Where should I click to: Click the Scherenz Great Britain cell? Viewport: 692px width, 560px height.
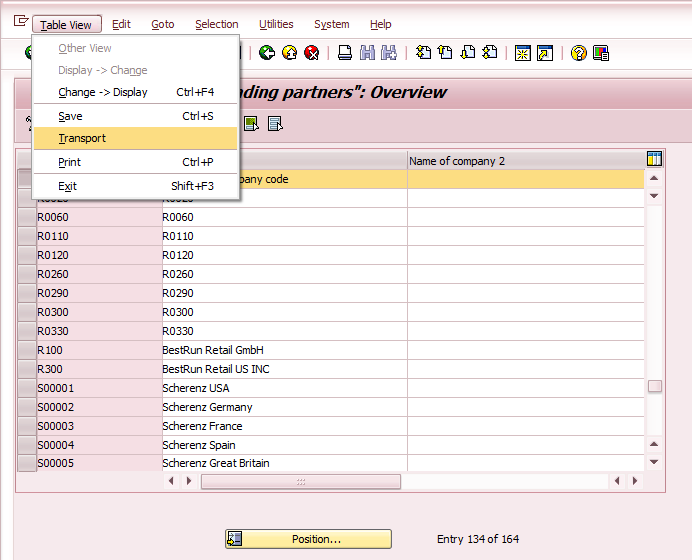tap(285, 463)
